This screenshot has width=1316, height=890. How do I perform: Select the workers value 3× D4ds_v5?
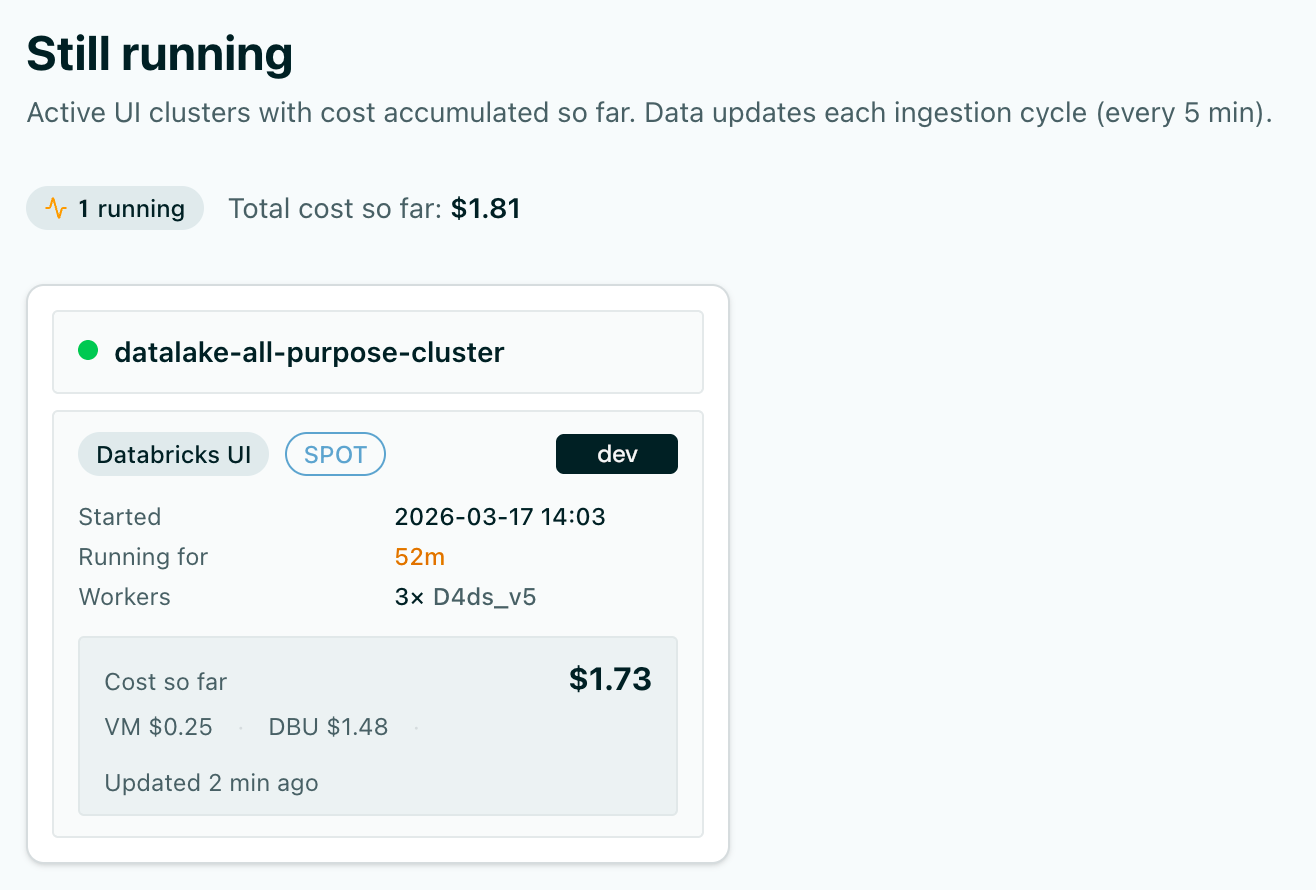(465, 597)
